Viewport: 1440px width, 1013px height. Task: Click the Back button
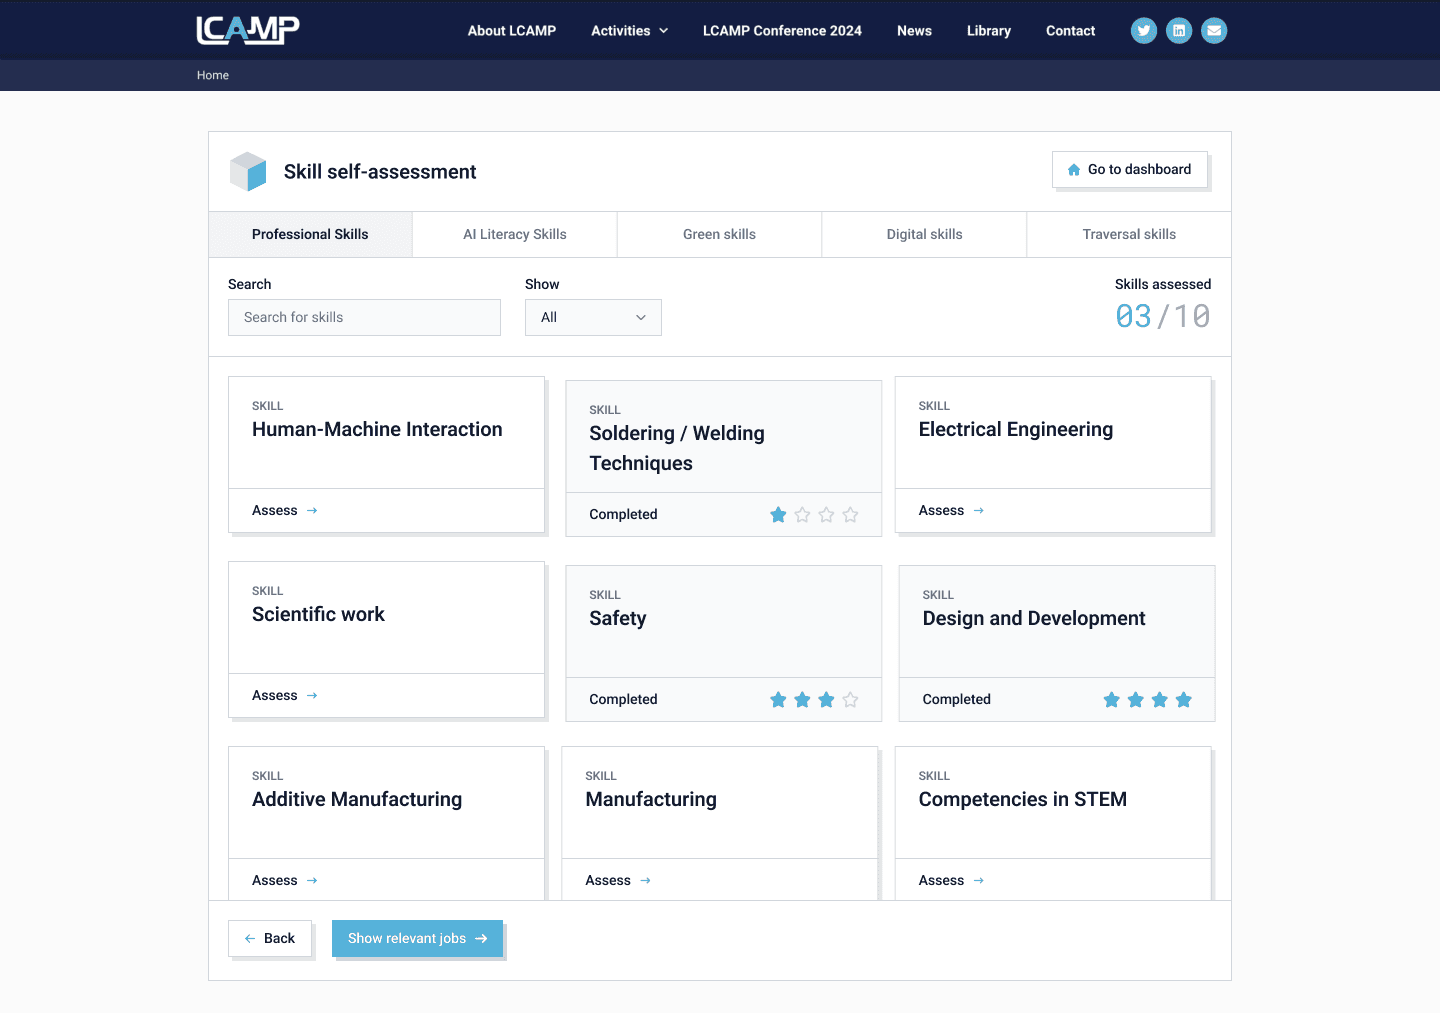click(x=270, y=938)
